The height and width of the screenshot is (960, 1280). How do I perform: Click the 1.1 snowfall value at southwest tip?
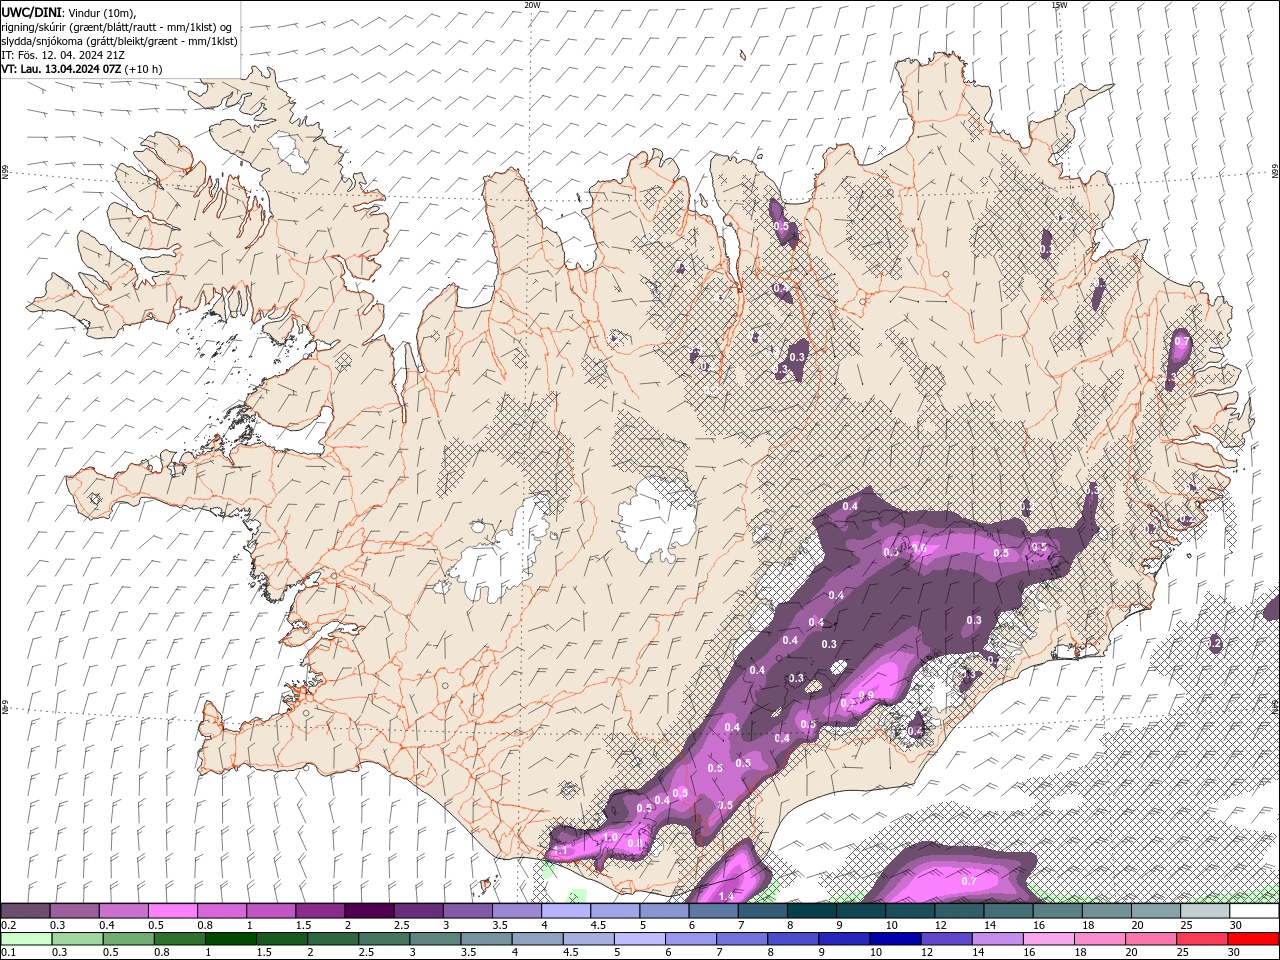[562, 850]
